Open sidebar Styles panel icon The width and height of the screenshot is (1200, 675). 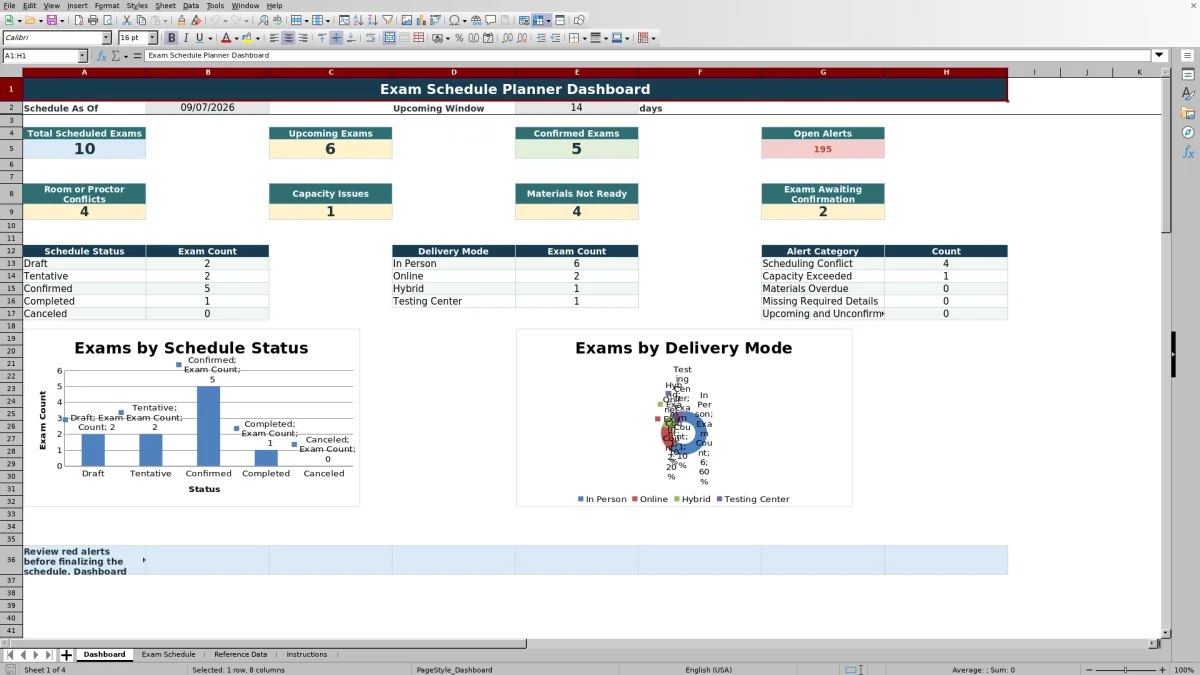click(x=1188, y=94)
